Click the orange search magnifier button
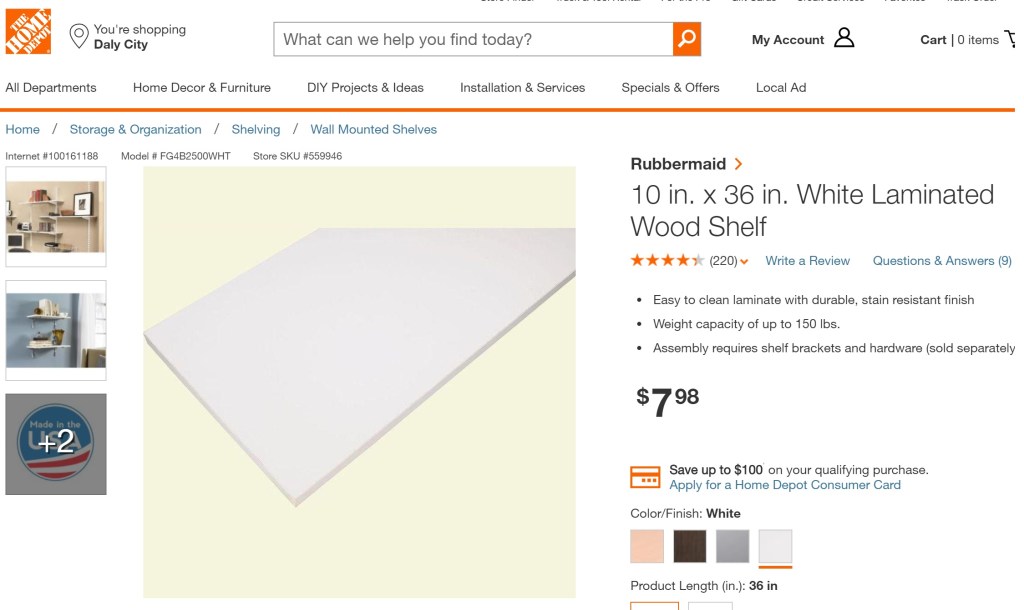1024x610 pixels. [686, 39]
